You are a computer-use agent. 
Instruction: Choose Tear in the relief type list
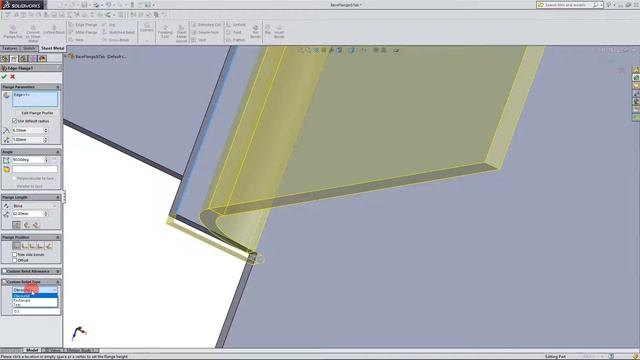click(x=35, y=305)
